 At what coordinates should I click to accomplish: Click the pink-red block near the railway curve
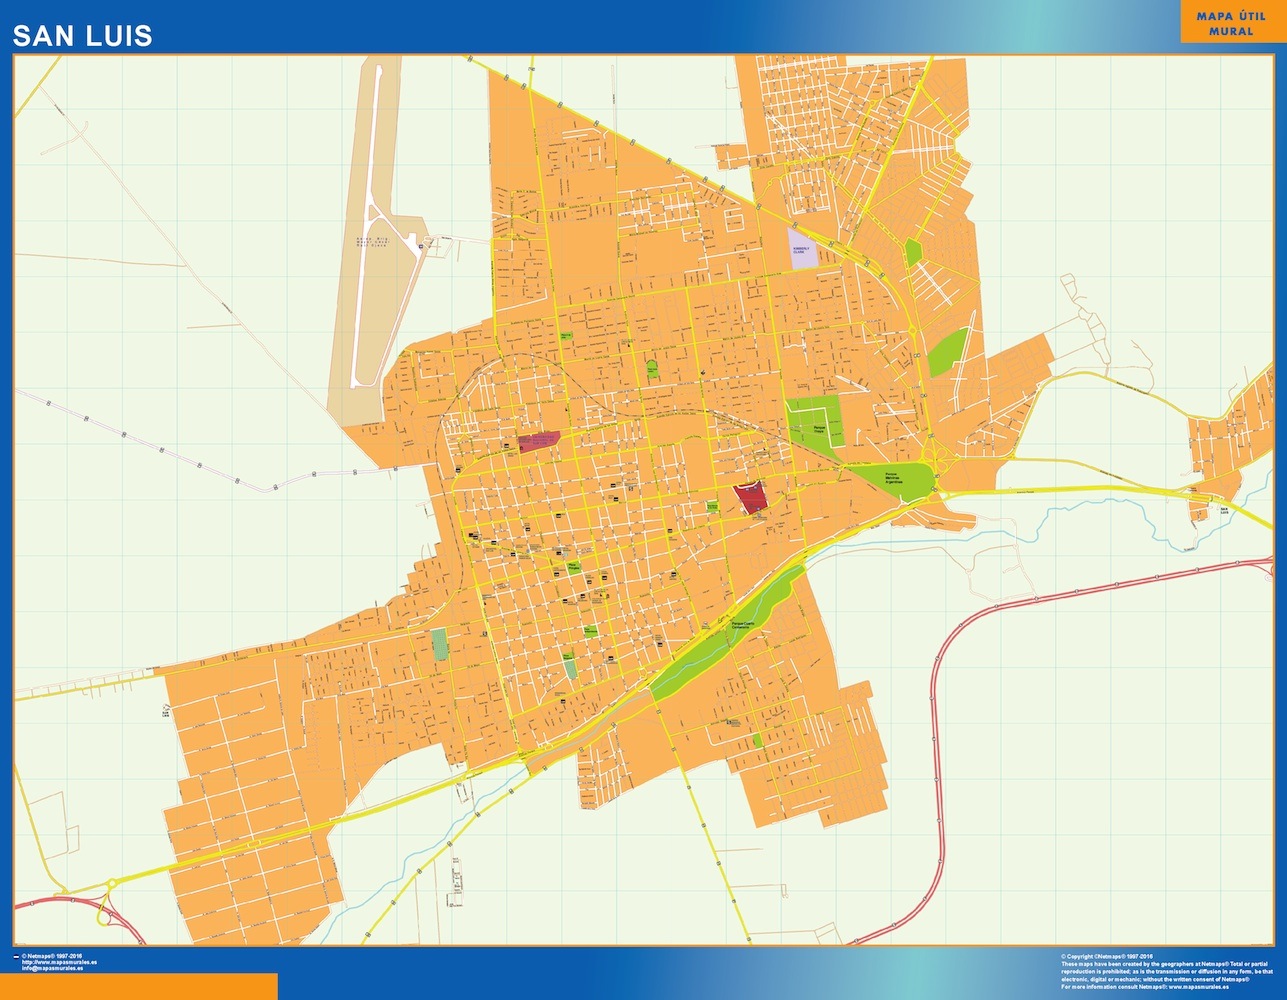click(538, 441)
